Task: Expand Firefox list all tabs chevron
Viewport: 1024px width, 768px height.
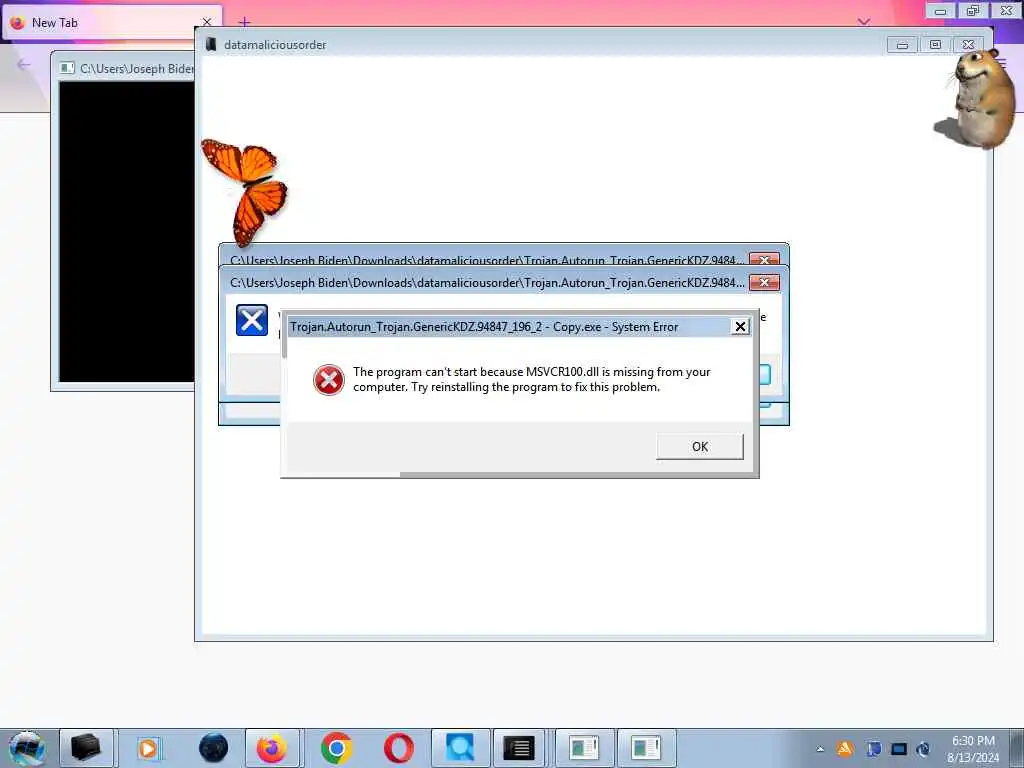Action: [864, 22]
